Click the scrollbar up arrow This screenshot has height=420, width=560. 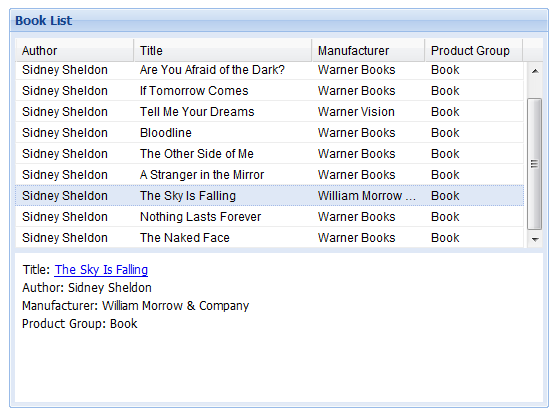535,71
